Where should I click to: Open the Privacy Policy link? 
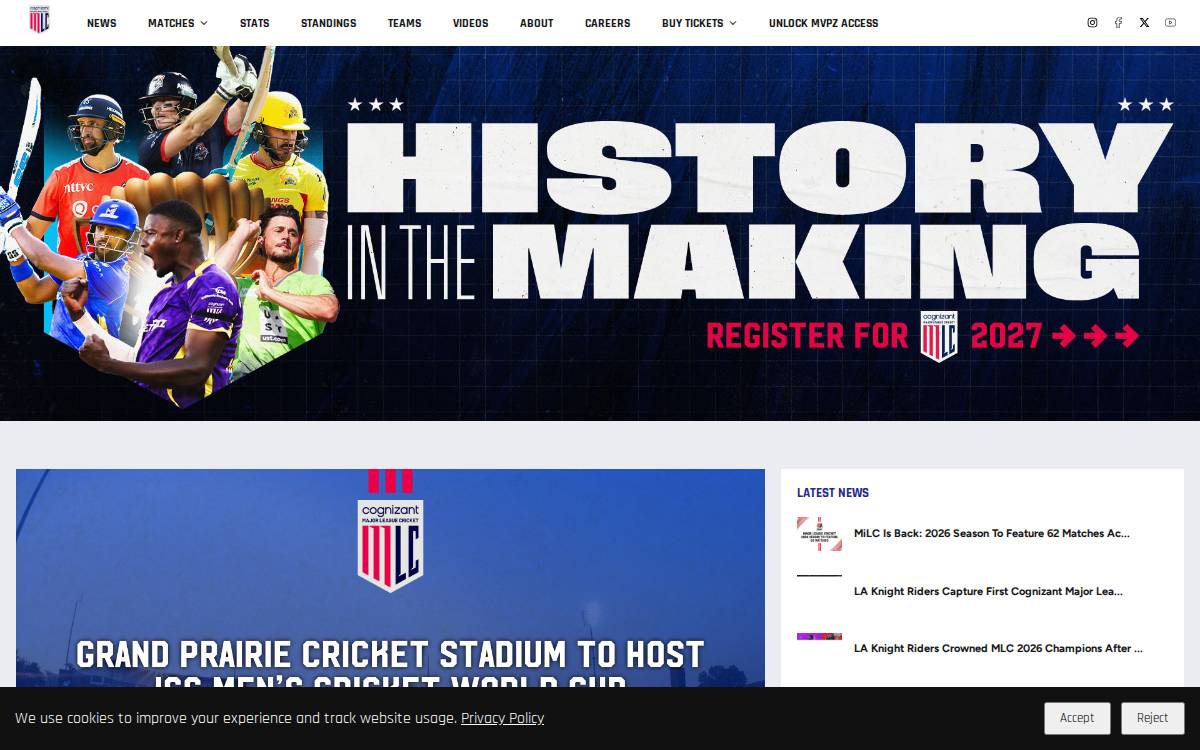point(502,718)
